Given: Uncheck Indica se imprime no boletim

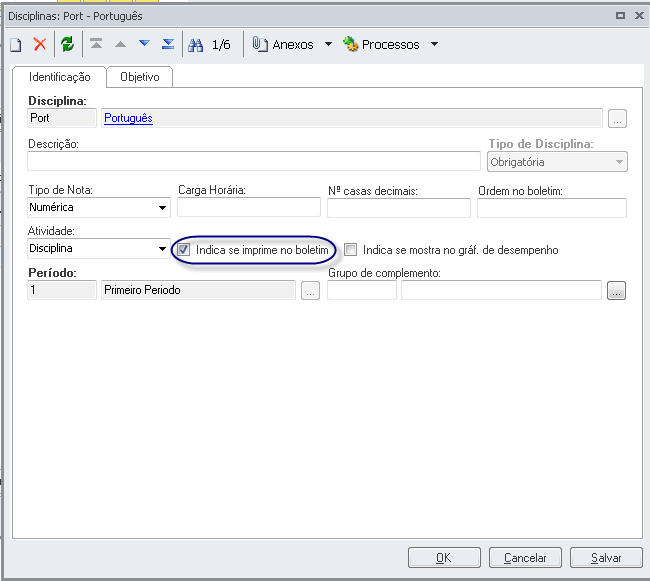Looking at the screenshot, I should pyautogui.click(x=184, y=249).
